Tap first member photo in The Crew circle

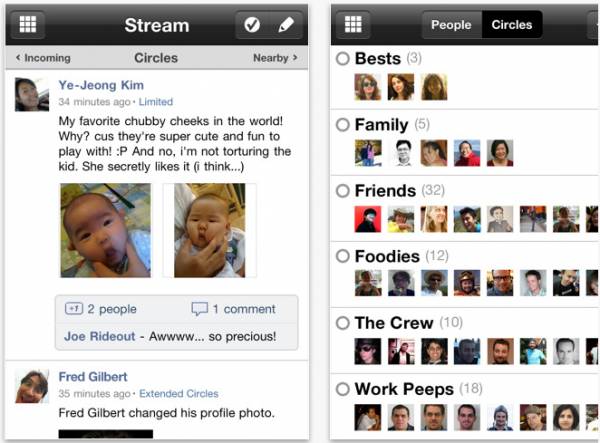tap(368, 351)
